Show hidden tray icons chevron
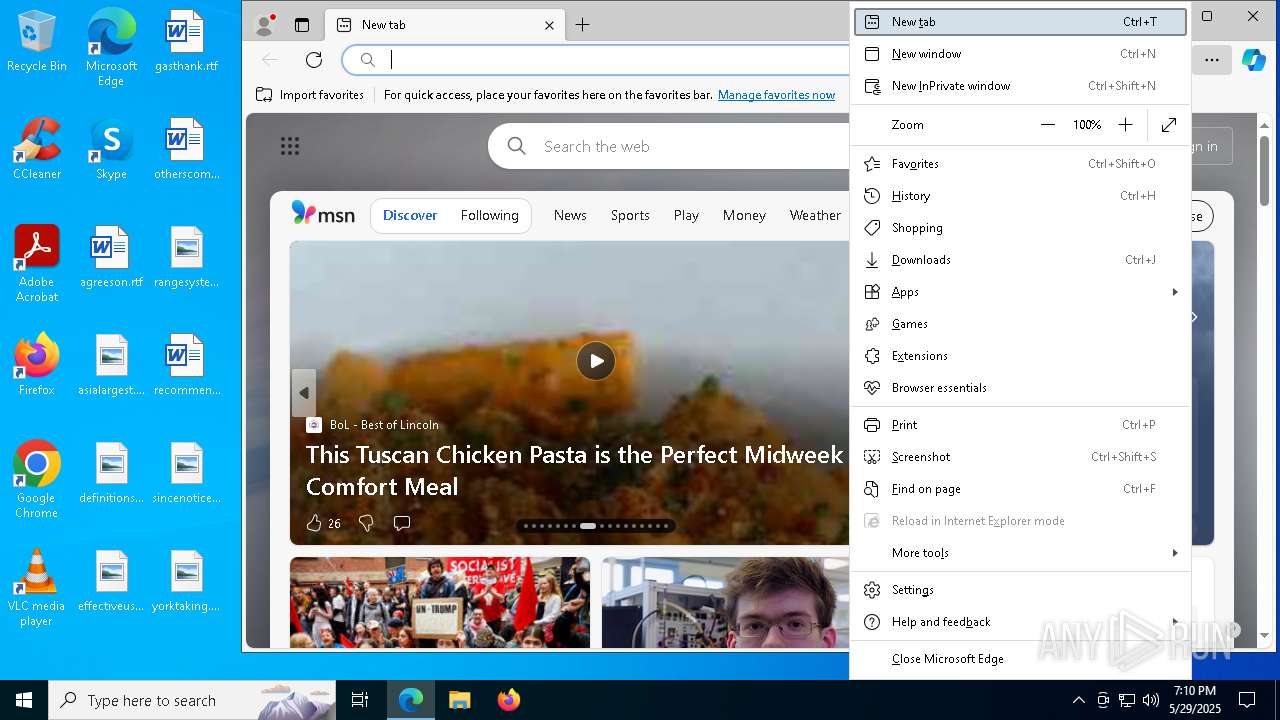 point(1078,700)
